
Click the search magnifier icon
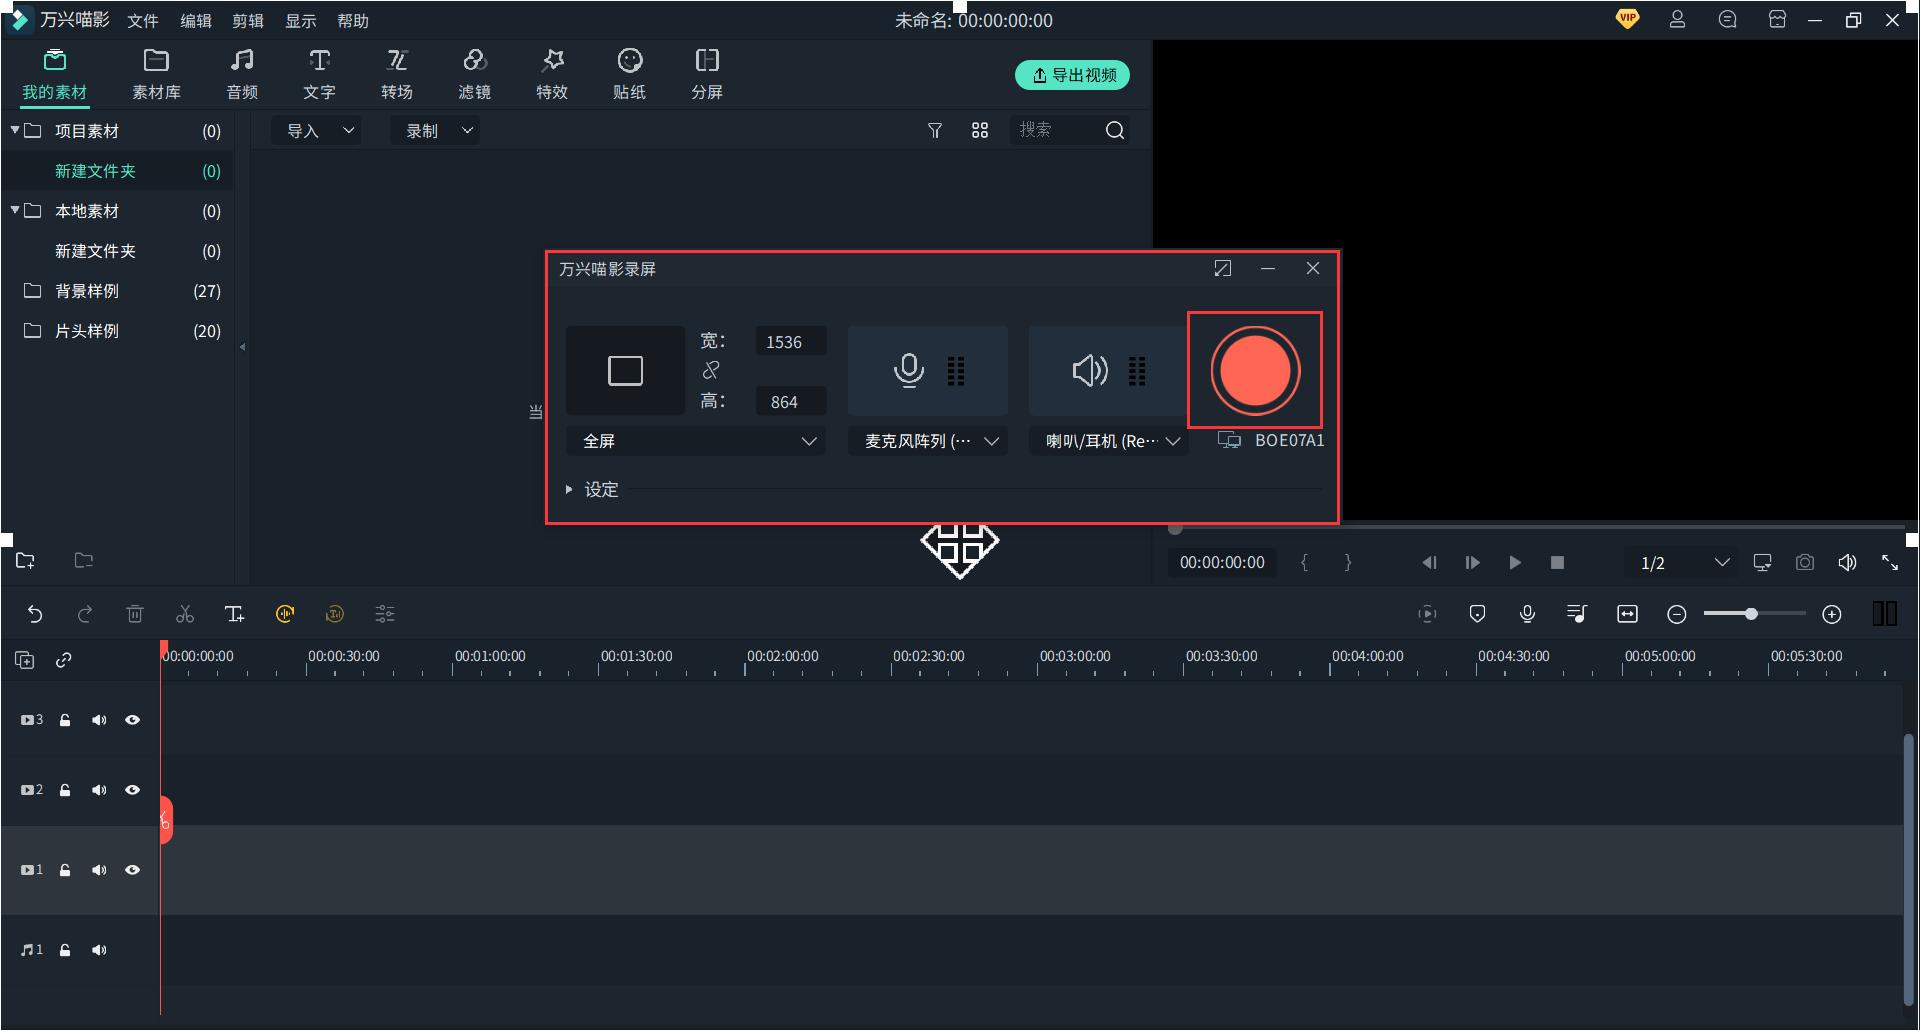click(1115, 130)
